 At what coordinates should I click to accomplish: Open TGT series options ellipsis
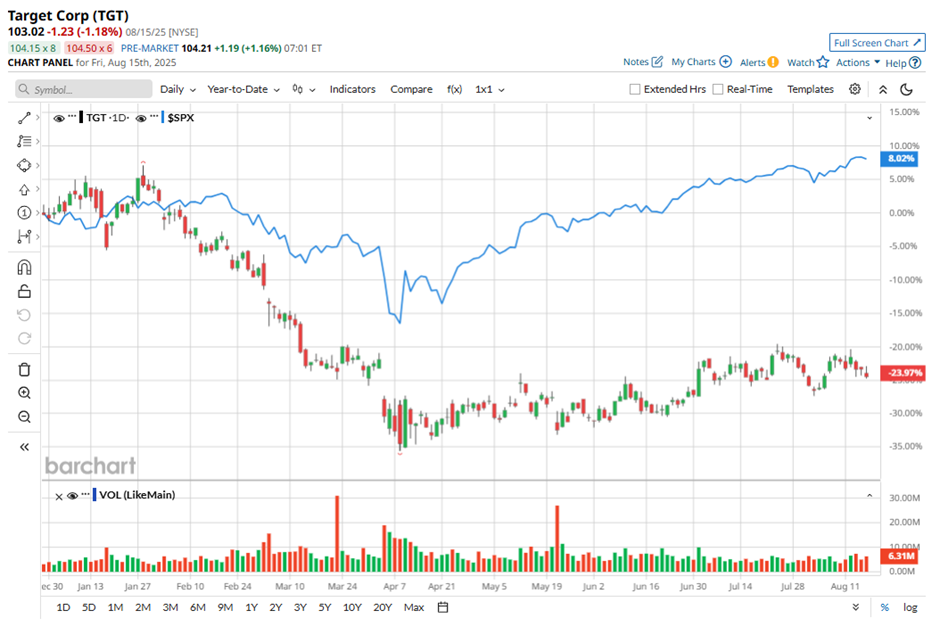[72, 116]
